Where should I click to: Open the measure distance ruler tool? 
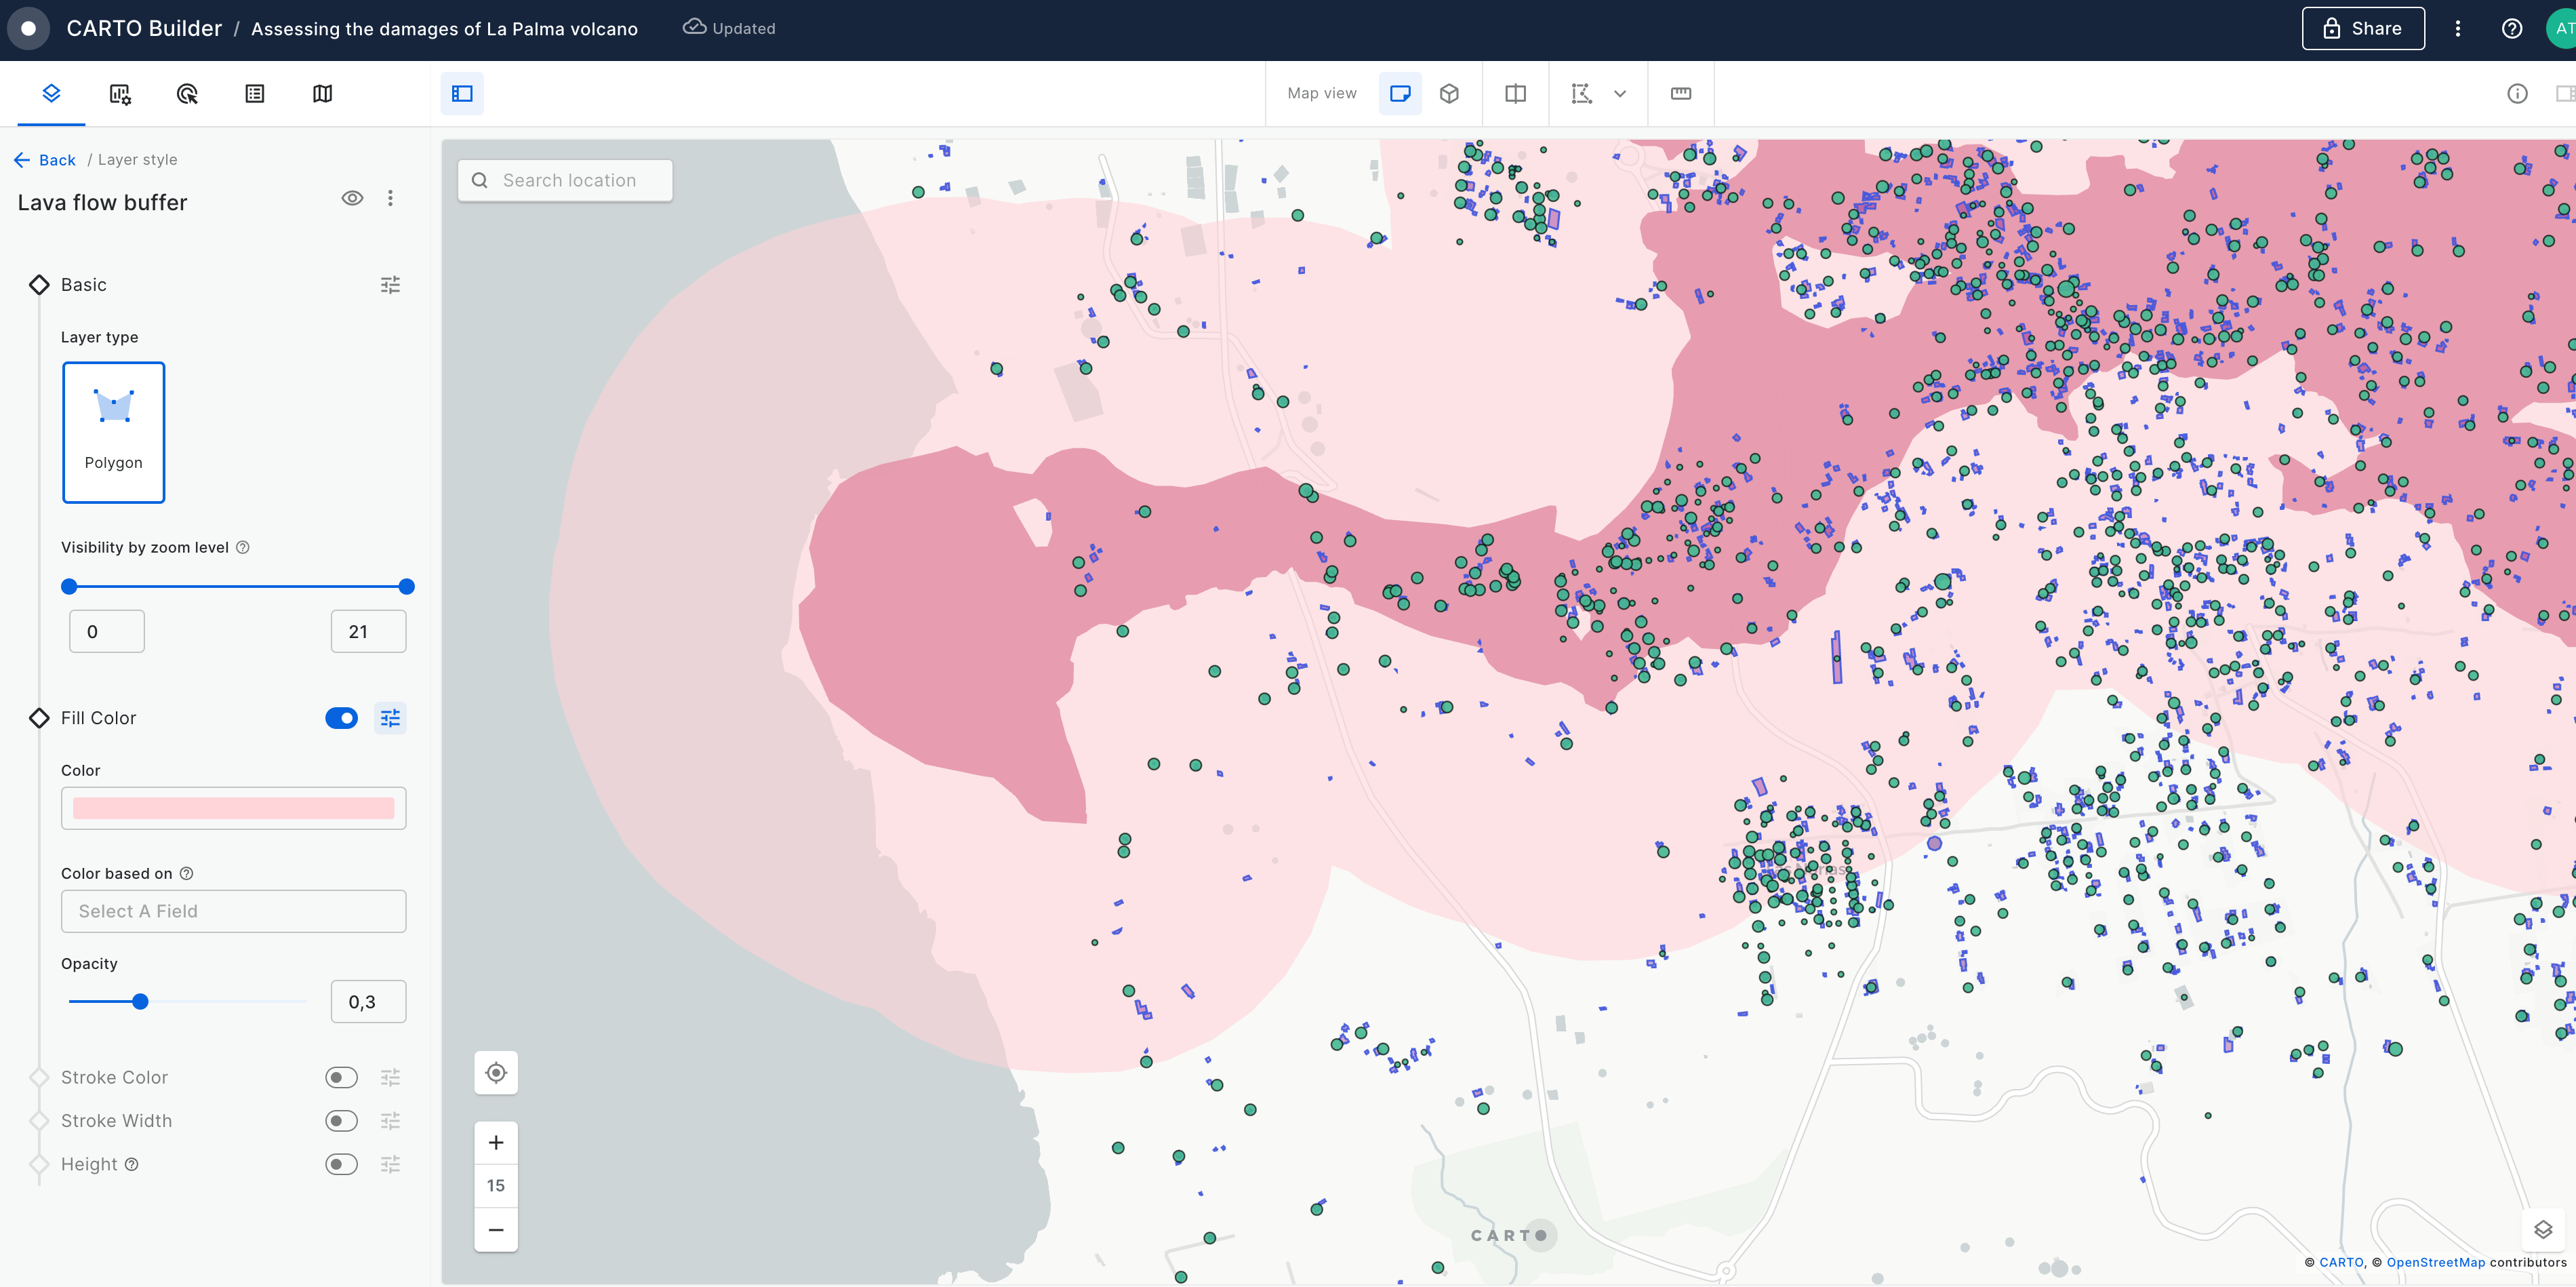coord(1681,93)
